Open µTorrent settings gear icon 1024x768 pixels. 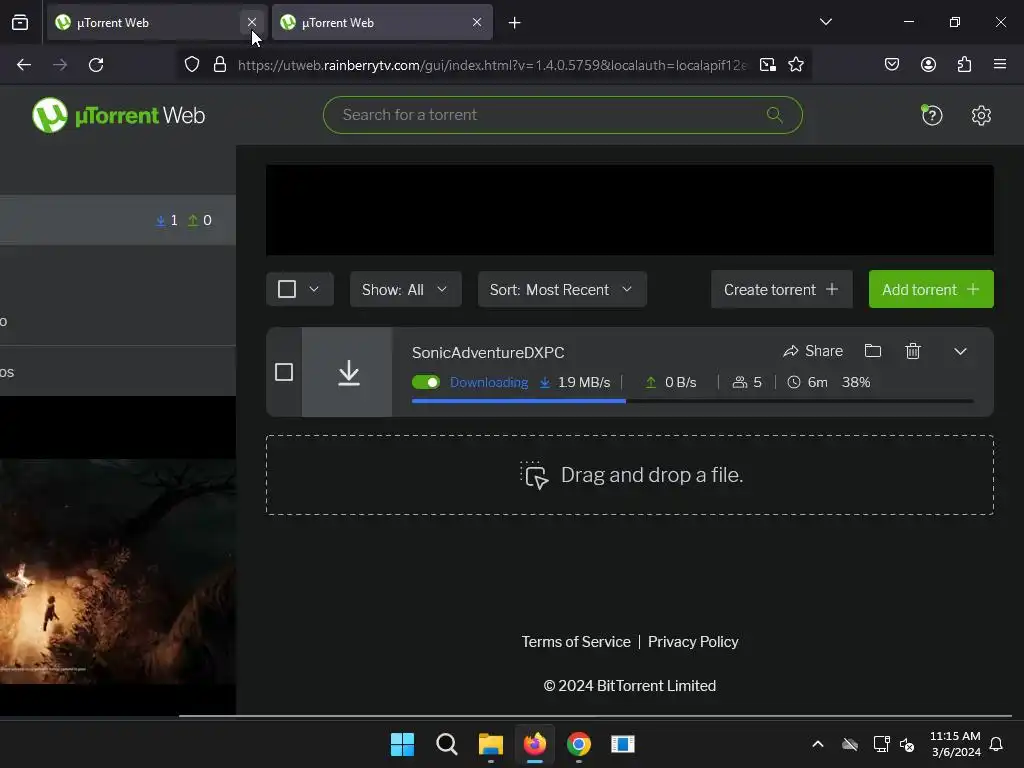pos(981,116)
